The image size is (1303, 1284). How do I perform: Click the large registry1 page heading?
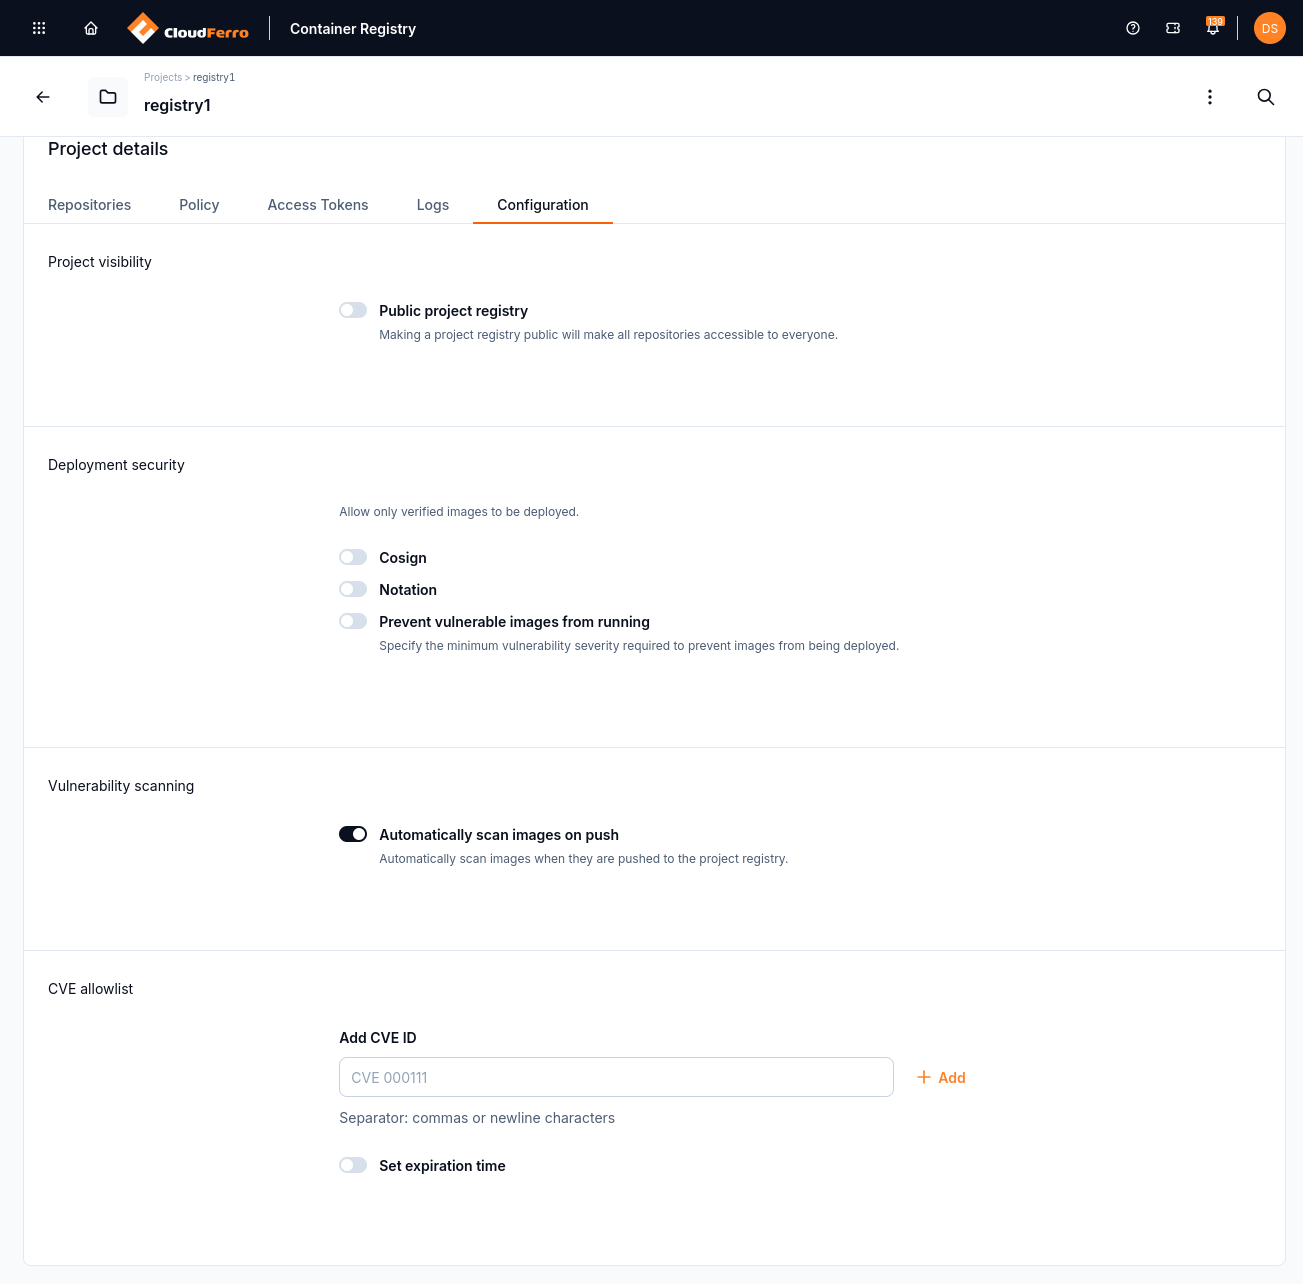click(x=177, y=105)
